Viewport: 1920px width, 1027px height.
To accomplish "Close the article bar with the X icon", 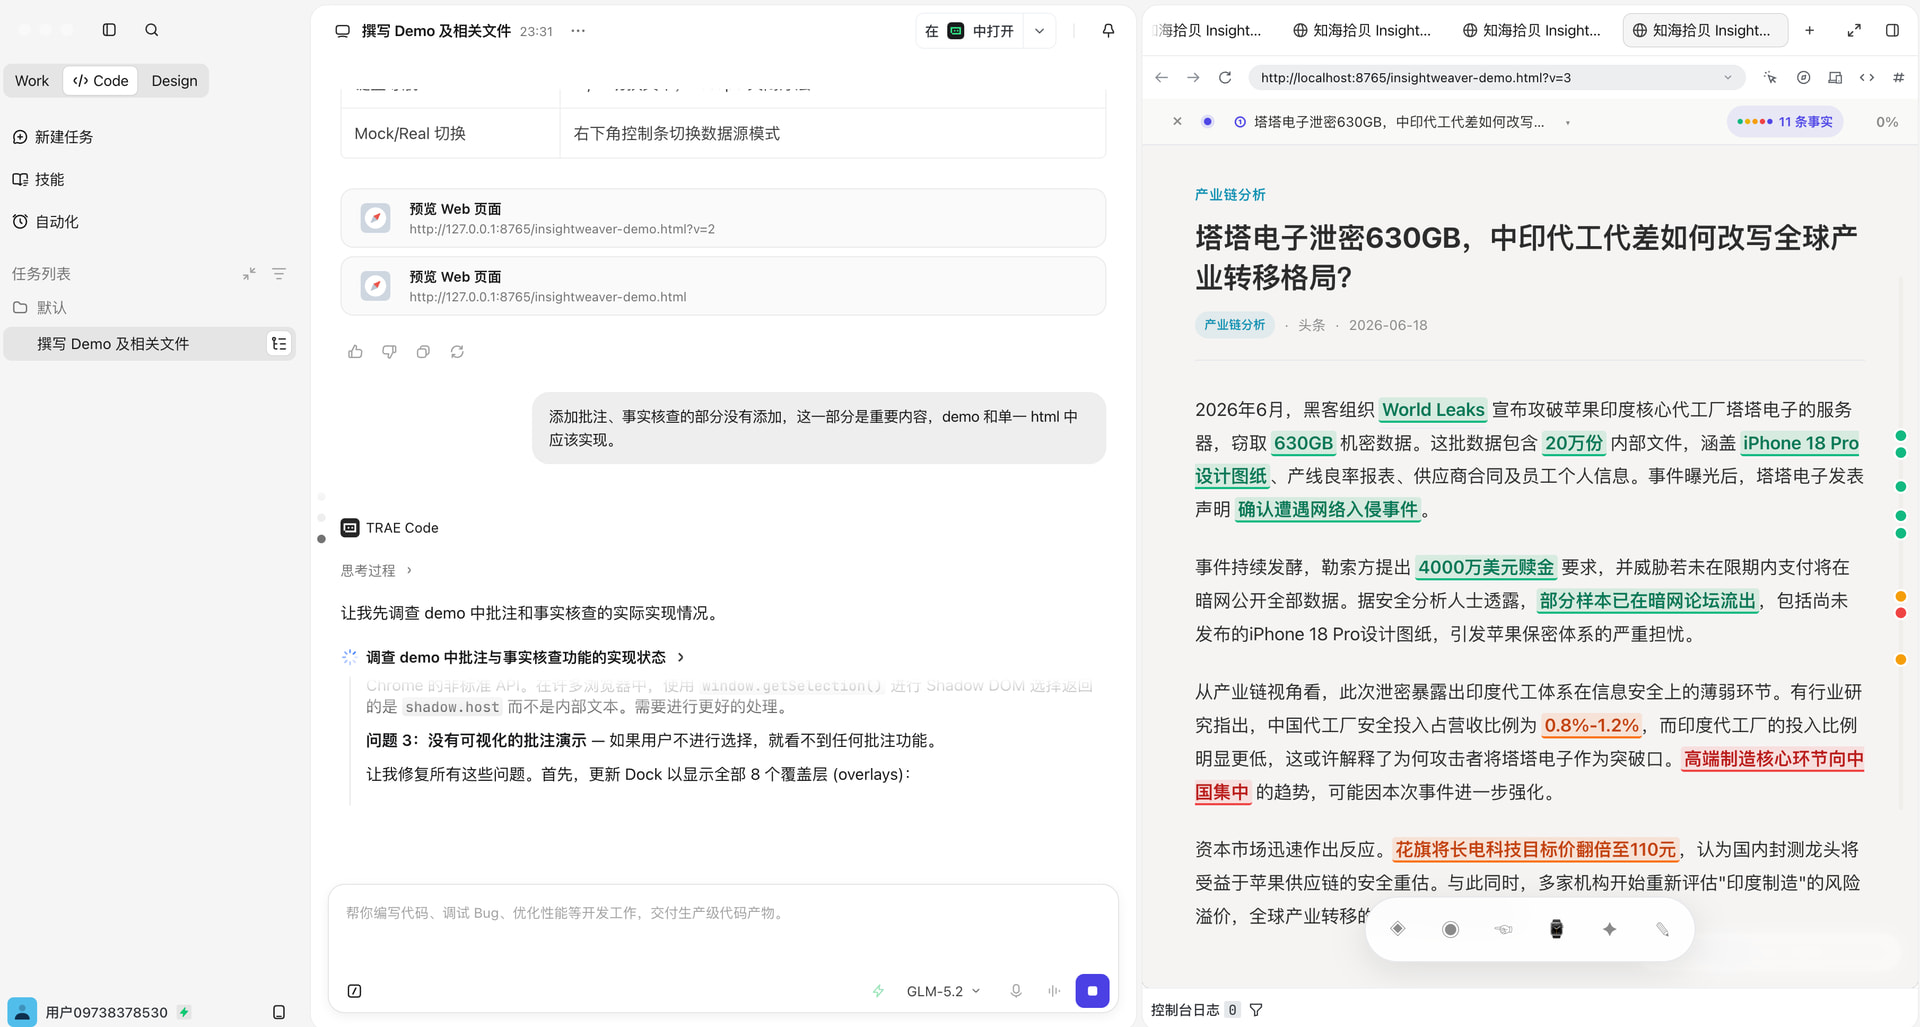I will point(1177,121).
